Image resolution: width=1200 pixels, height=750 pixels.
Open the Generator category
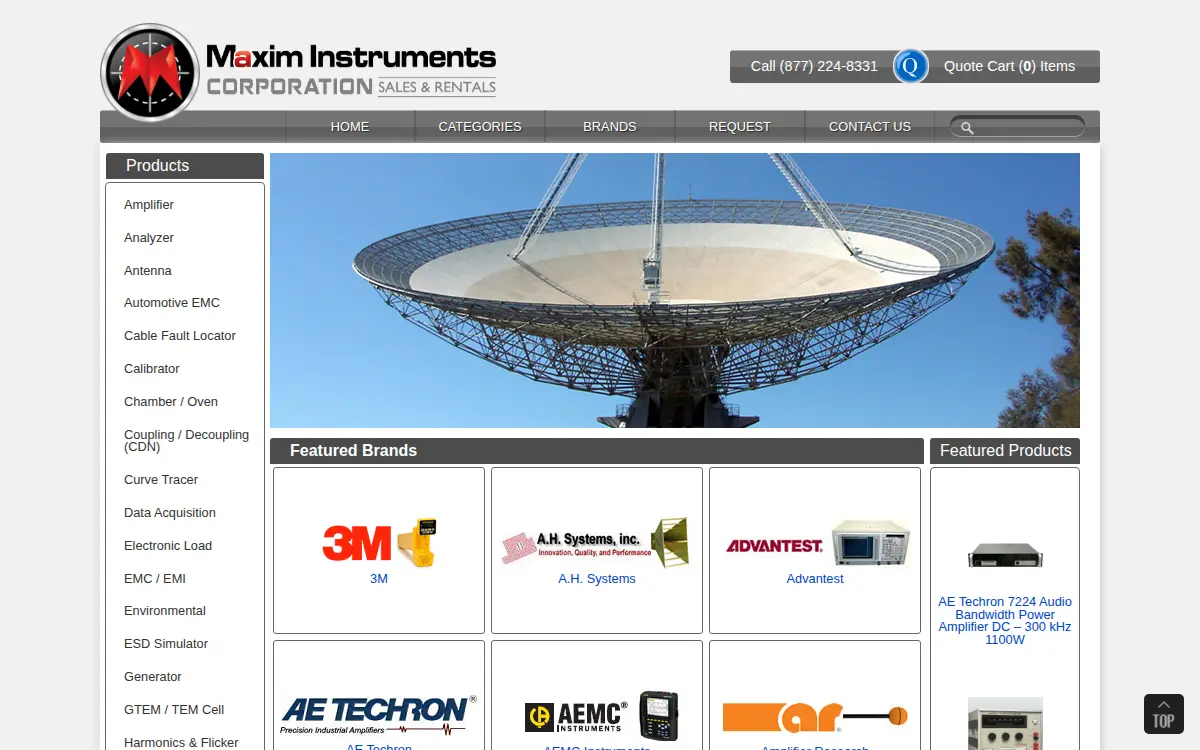coord(153,677)
